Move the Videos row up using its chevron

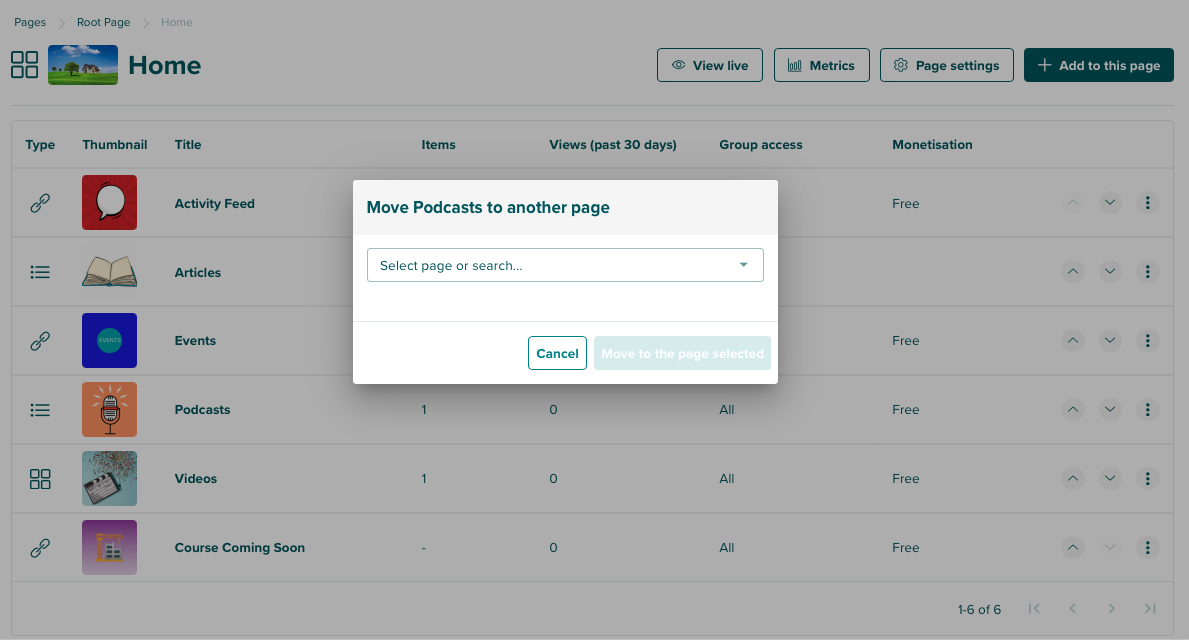pyautogui.click(x=1073, y=478)
